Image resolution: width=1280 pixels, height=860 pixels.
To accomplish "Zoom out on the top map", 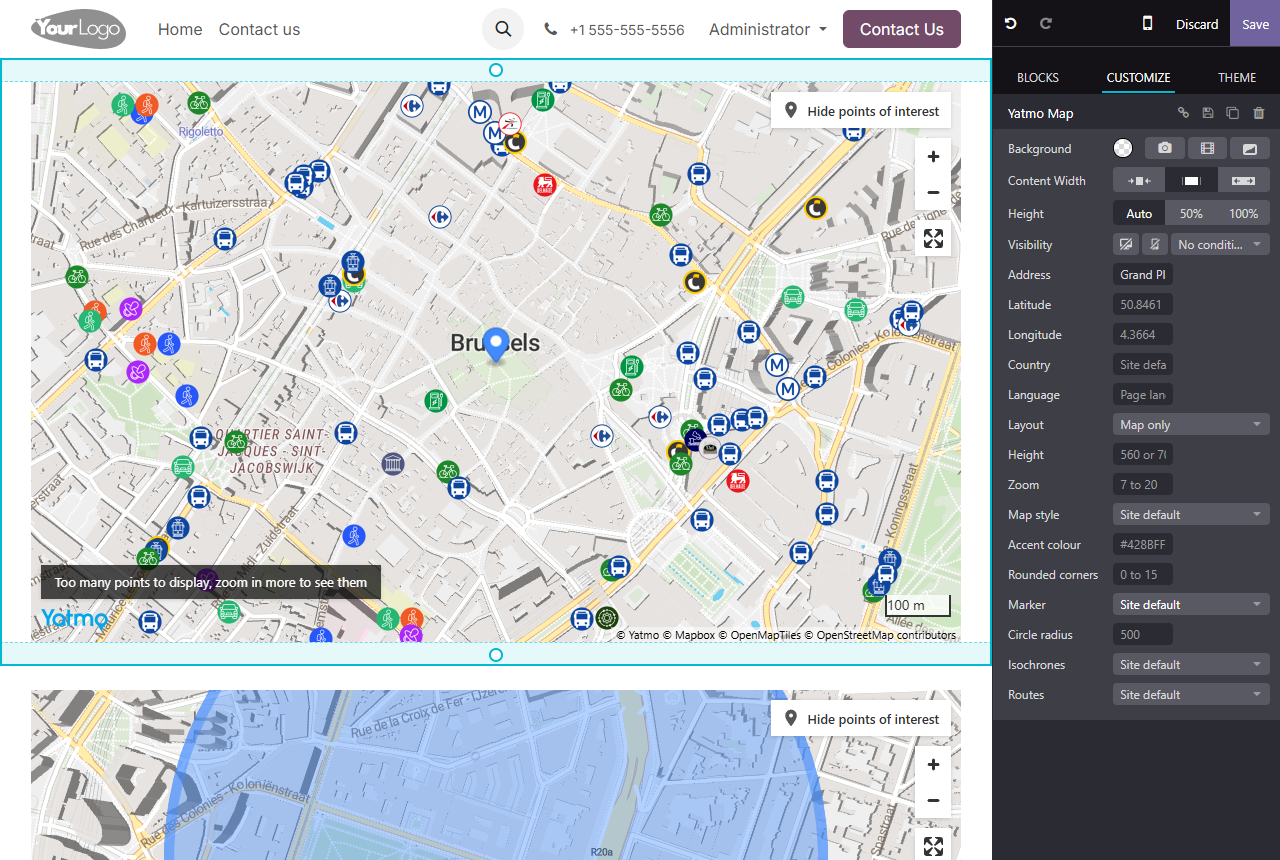I will click(x=933, y=192).
